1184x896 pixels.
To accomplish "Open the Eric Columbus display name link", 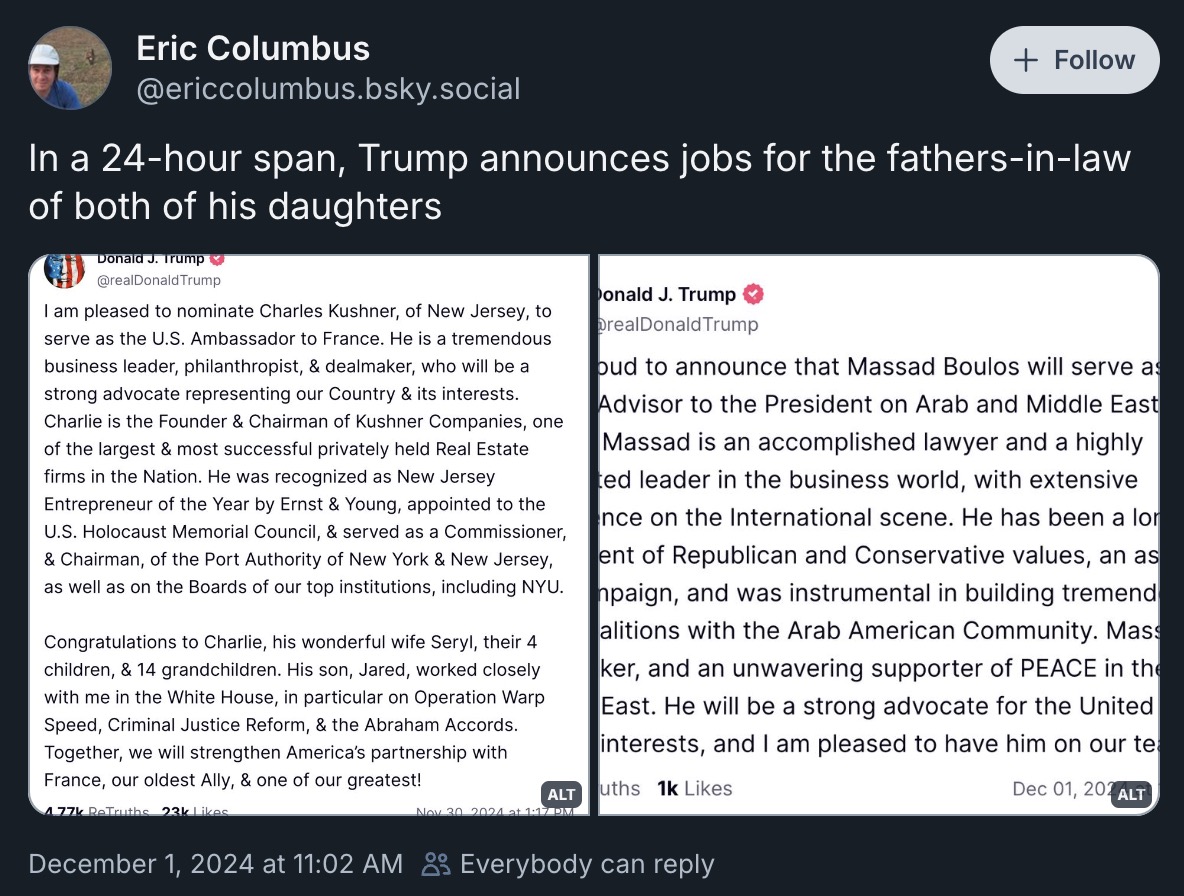I will point(253,48).
